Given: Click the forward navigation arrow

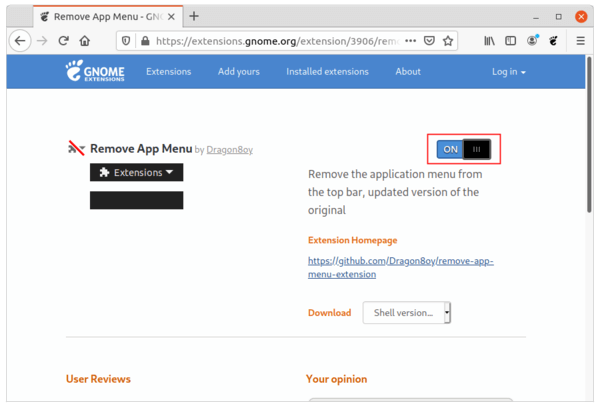Looking at the screenshot, I should [x=42, y=41].
